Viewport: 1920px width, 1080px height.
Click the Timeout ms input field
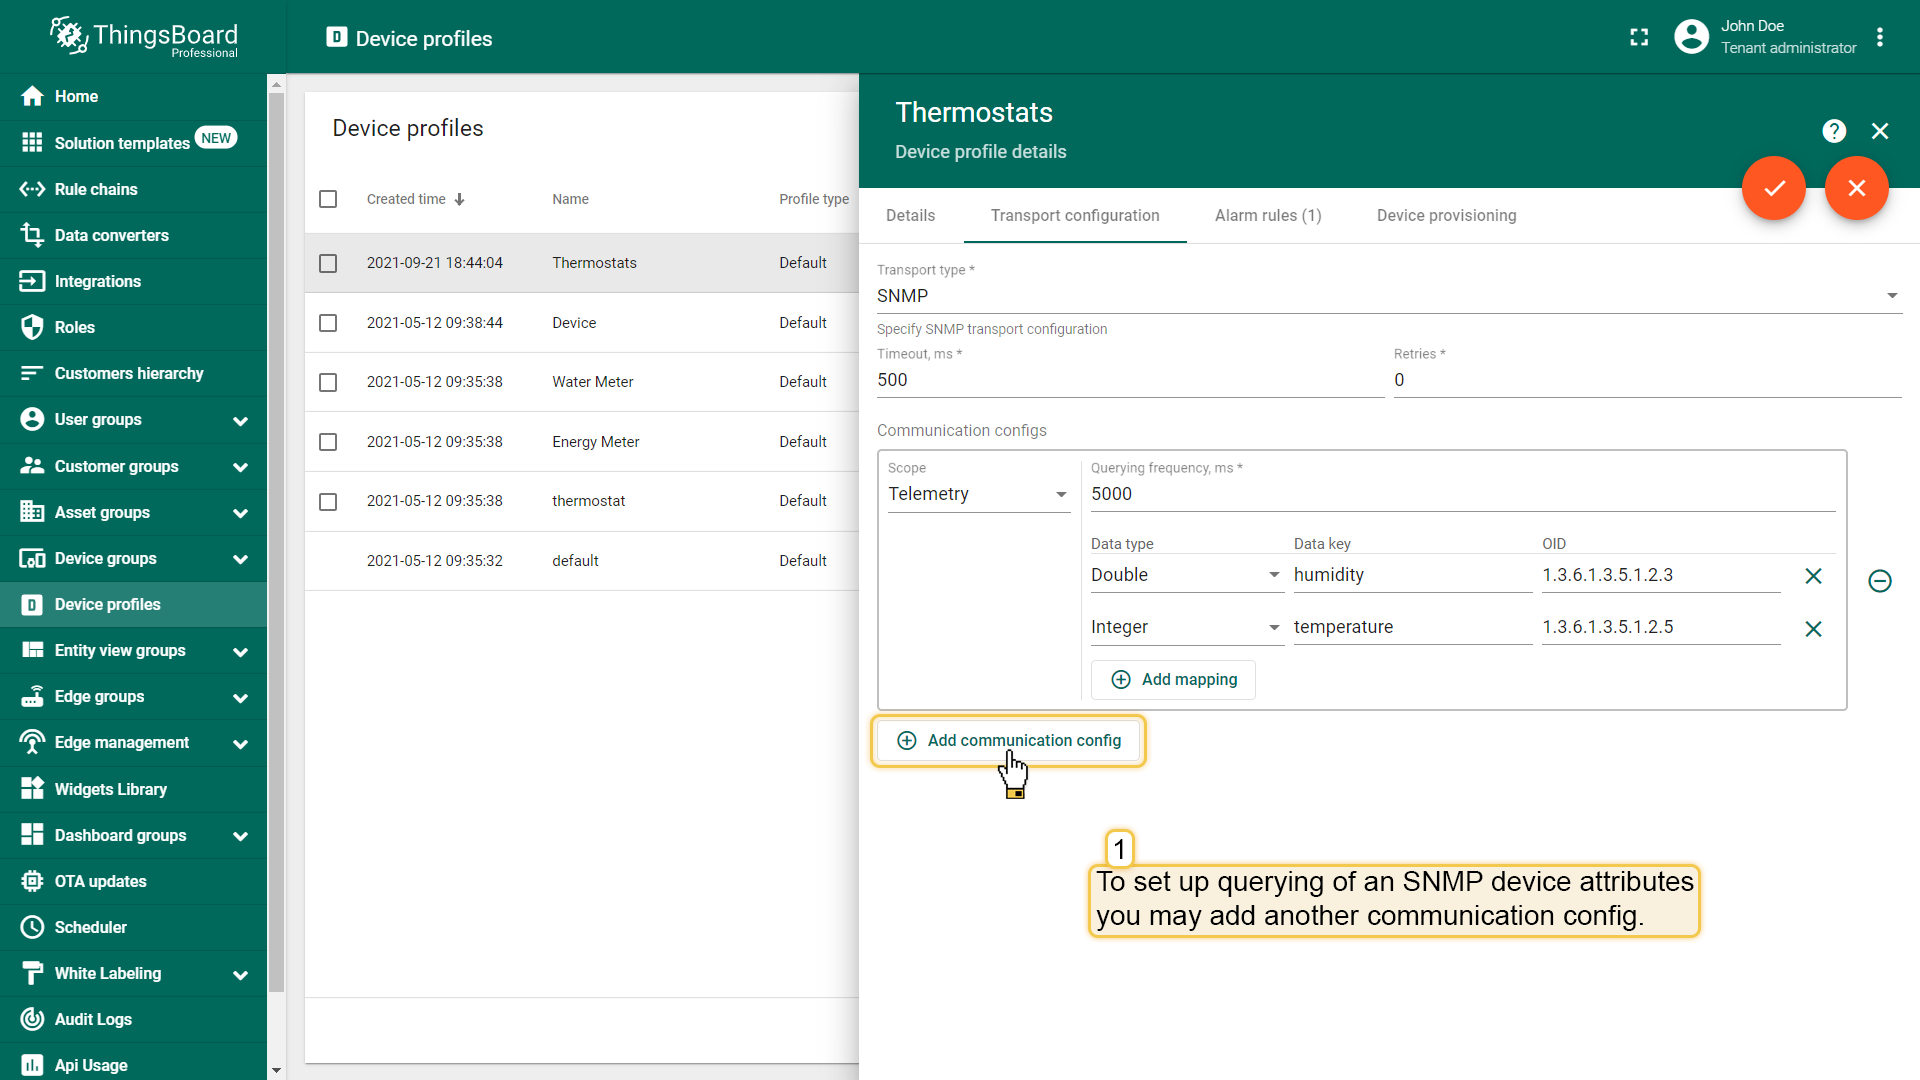(x=1129, y=380)
